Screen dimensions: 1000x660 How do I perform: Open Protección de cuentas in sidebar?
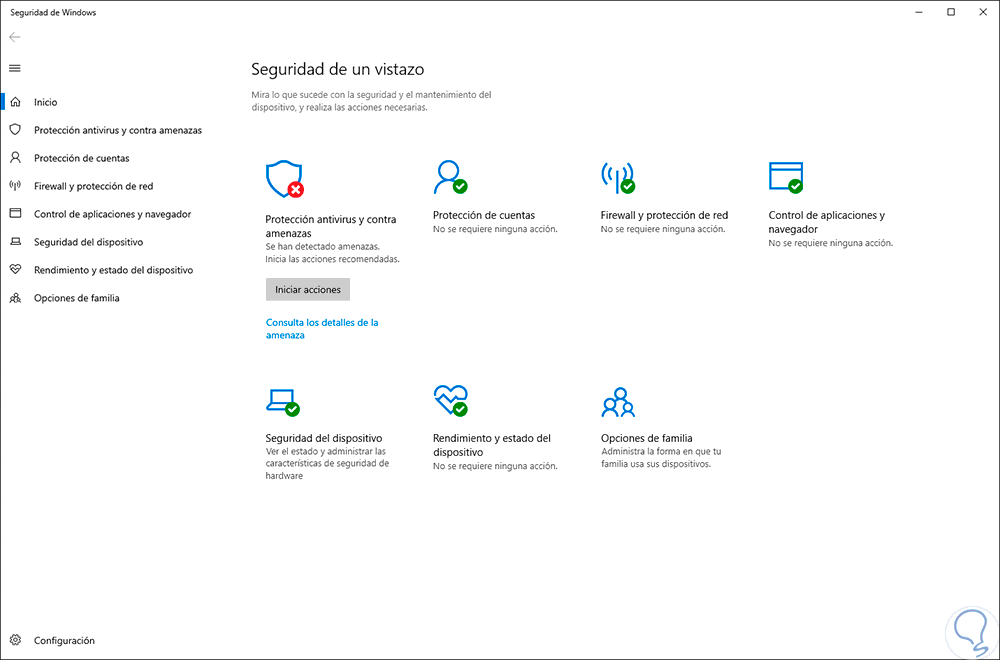[x=82, y=158]
